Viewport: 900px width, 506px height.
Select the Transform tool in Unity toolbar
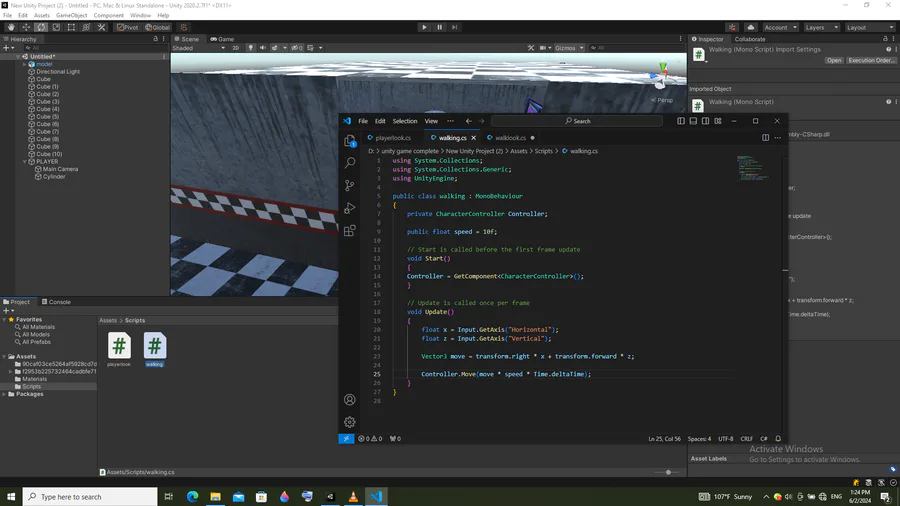tap(86, 27)
